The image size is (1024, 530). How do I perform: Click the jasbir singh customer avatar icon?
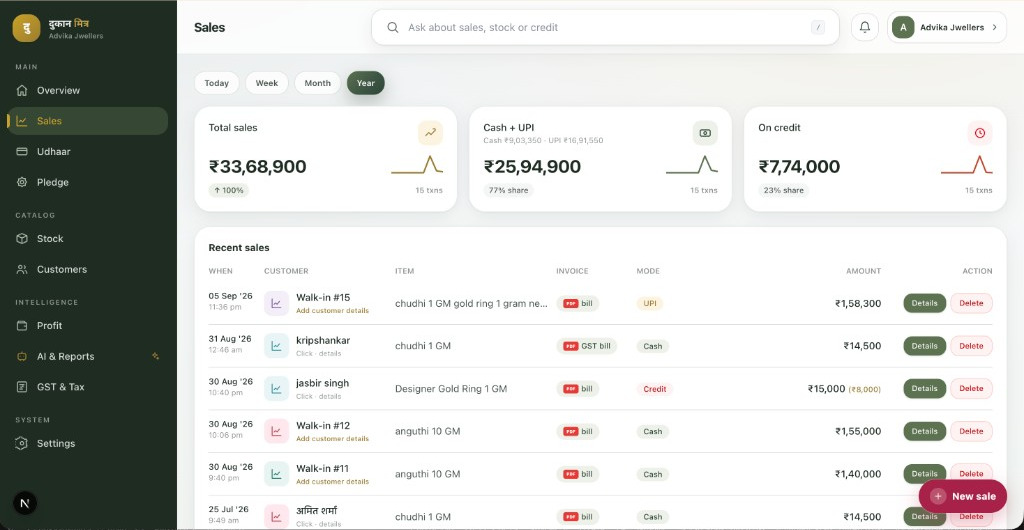[x=276, y=388]
